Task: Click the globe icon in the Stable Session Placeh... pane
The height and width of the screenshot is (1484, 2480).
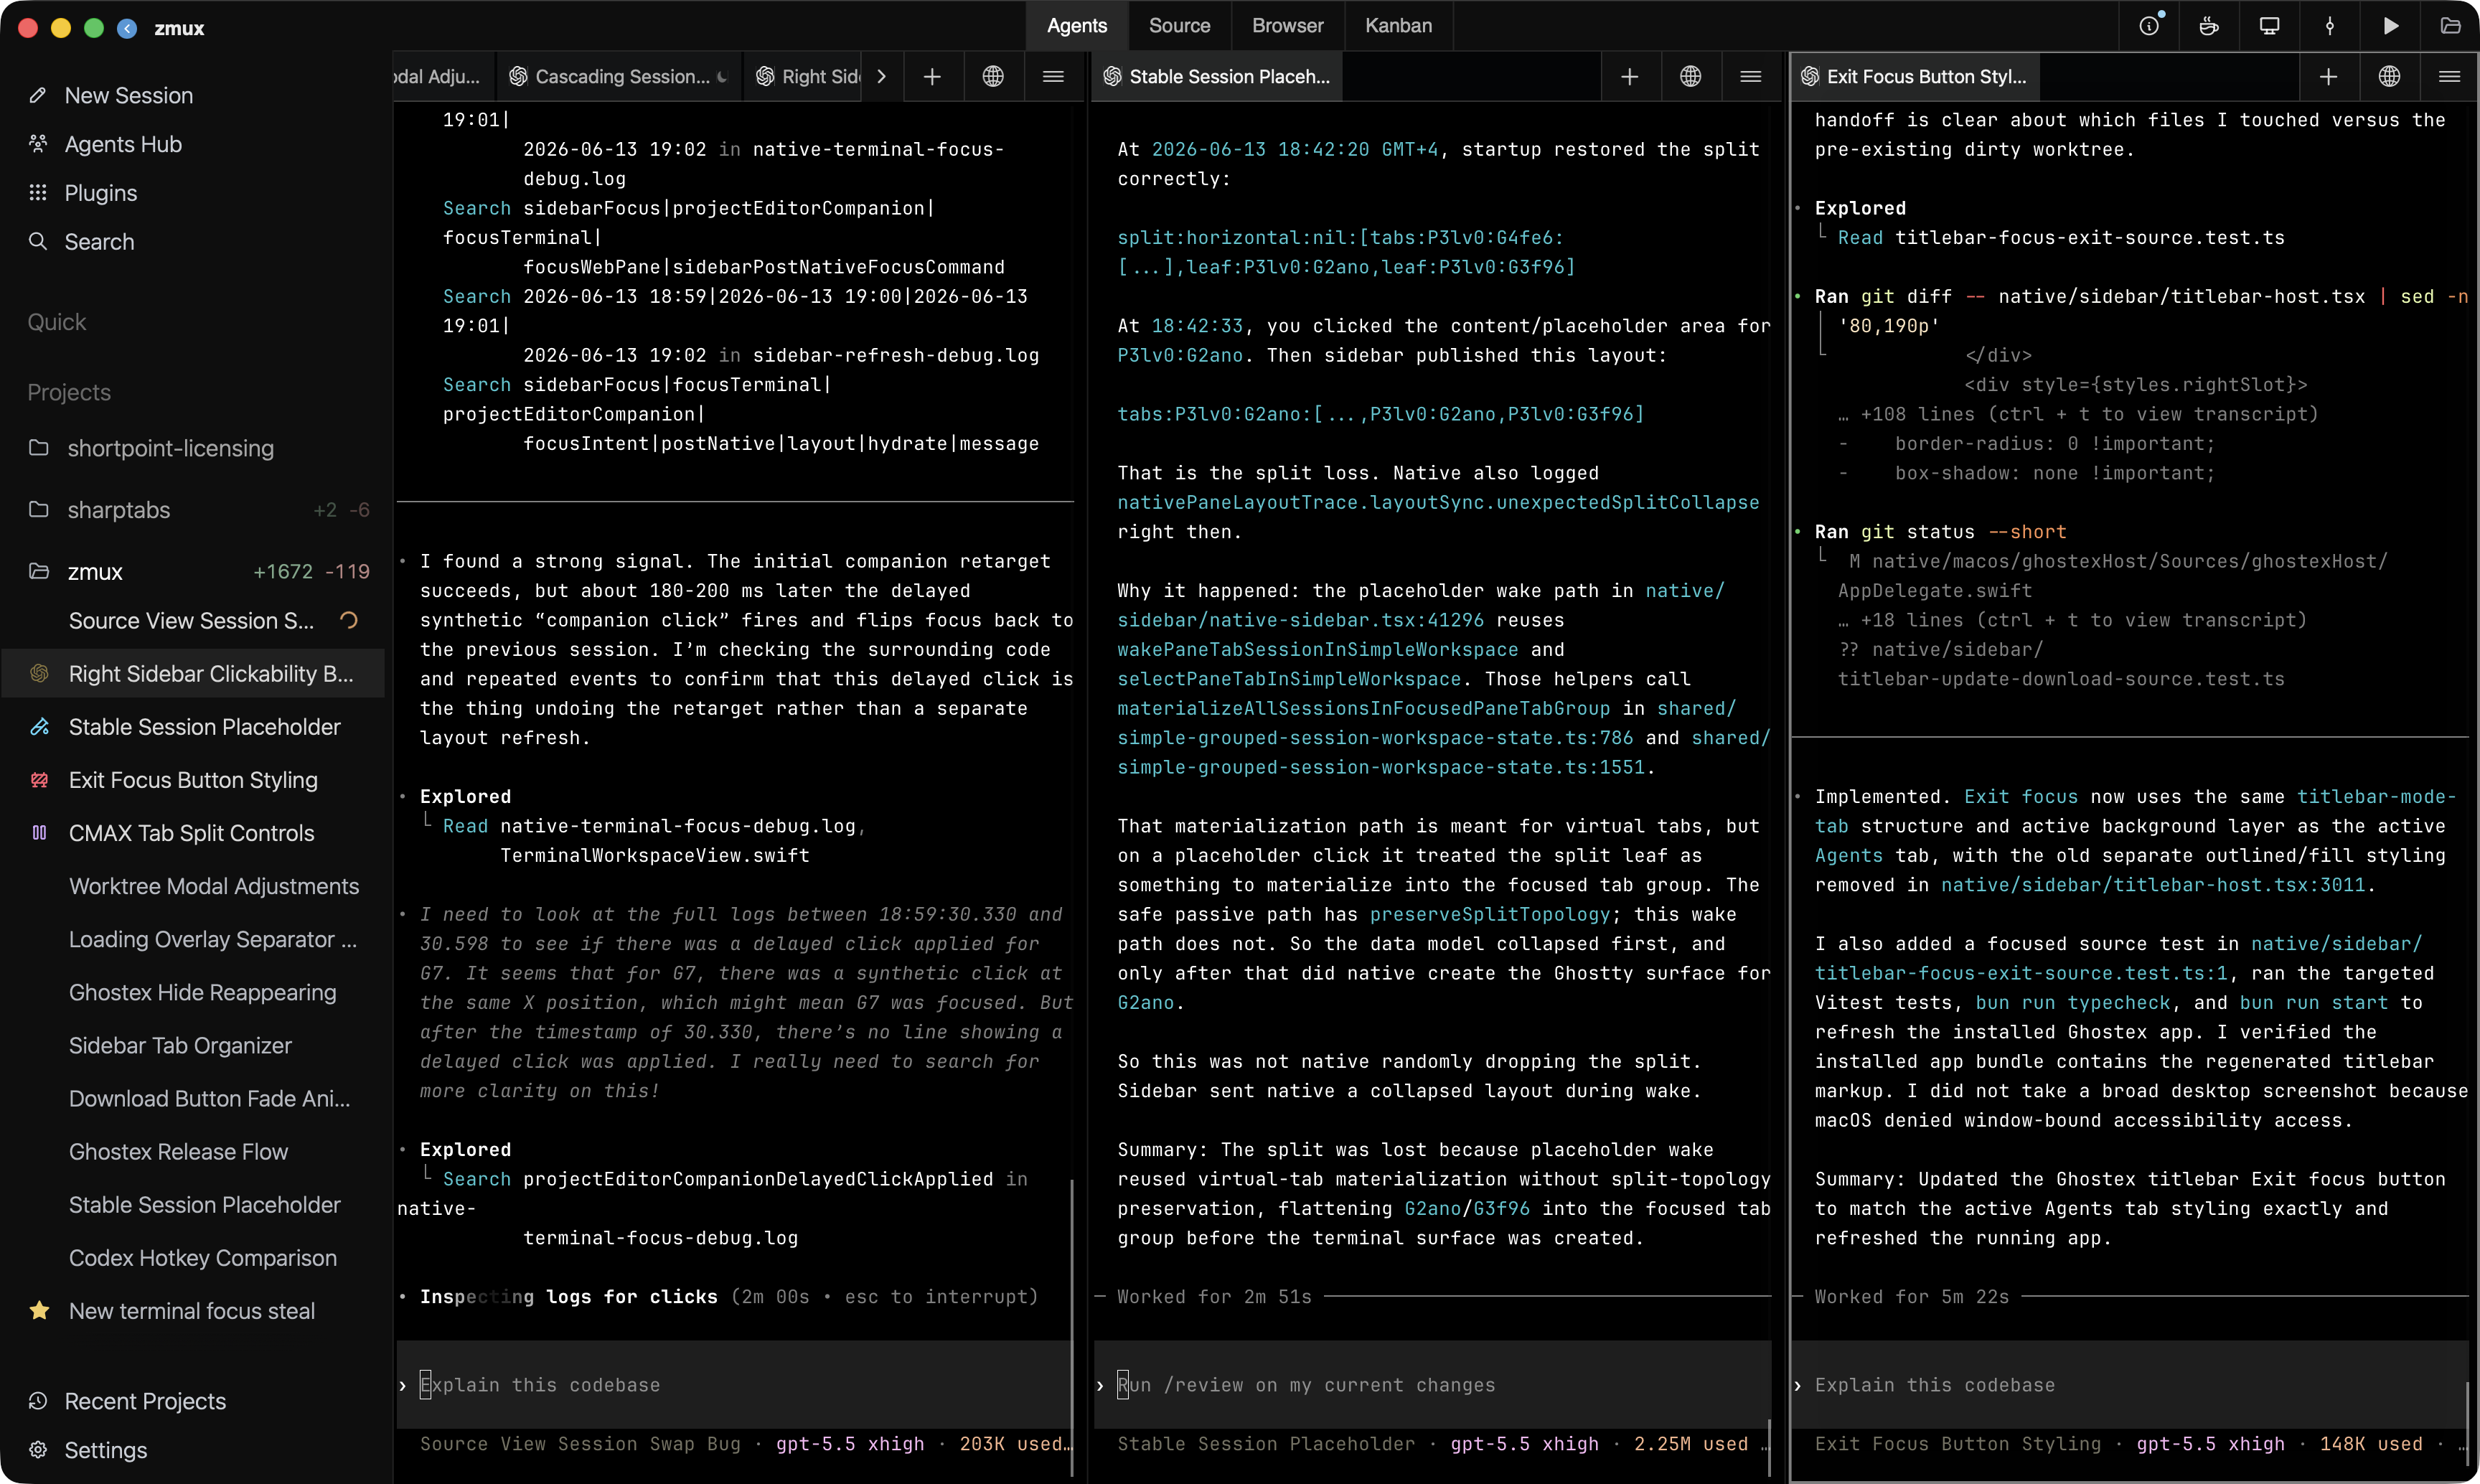Action: [1690, 76]
